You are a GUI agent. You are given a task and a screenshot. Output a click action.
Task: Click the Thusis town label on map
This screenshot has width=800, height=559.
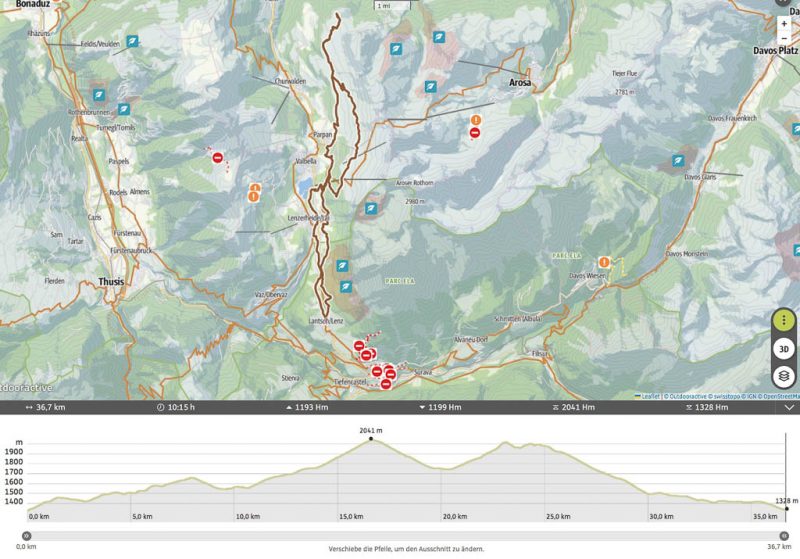(111, 282)
